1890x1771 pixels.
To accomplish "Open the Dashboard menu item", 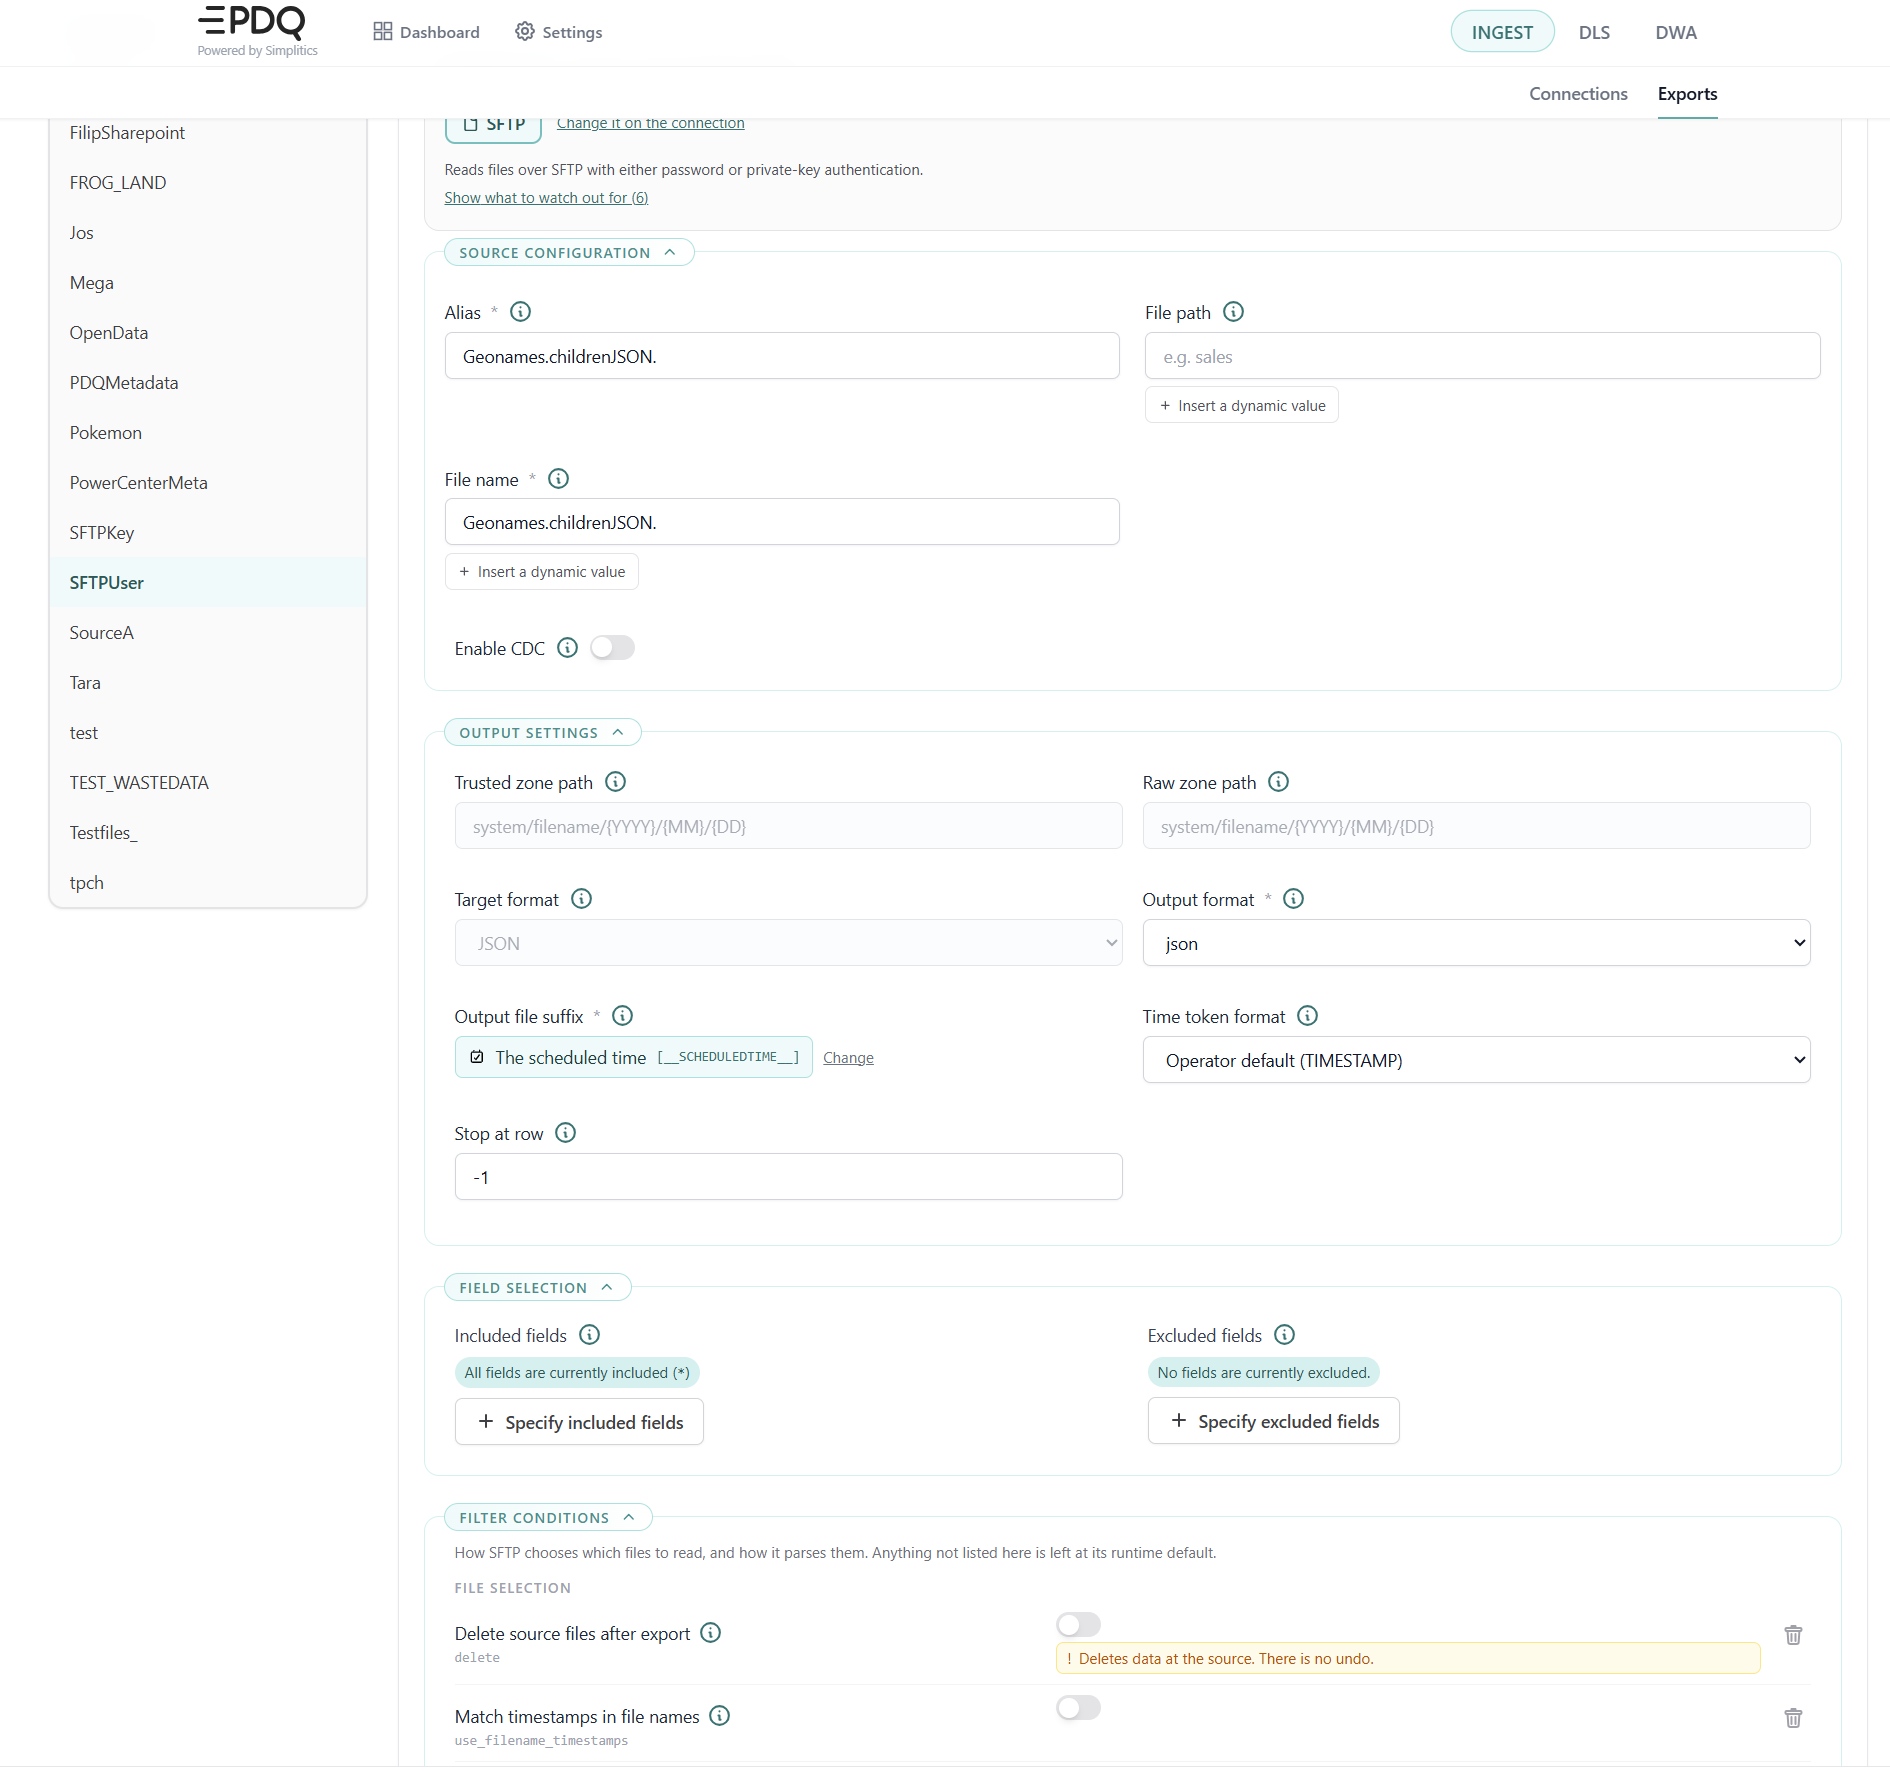I will pos(426,32).
